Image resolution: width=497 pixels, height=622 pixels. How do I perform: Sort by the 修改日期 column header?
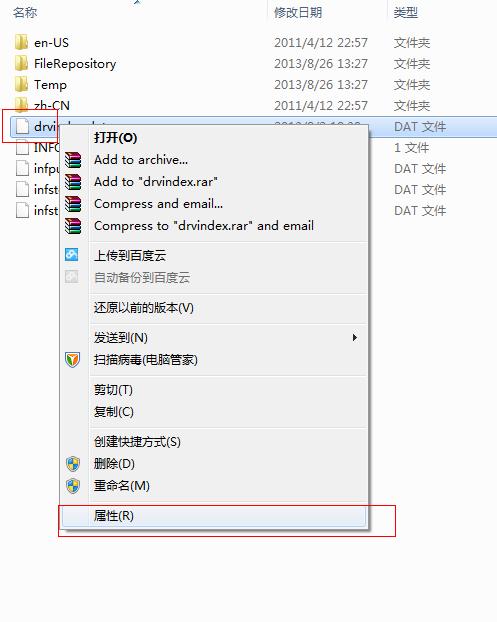tap(298, 13)
